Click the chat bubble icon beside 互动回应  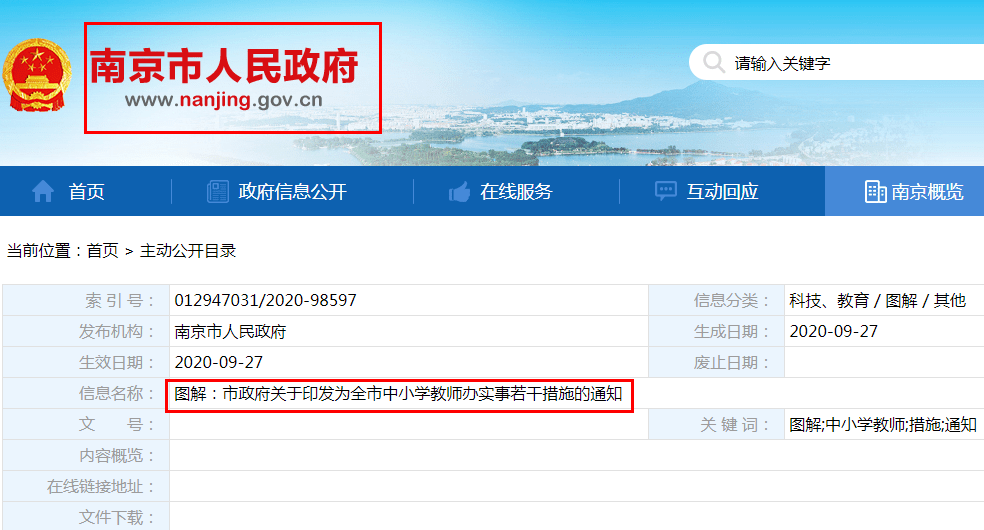pos(665,191)
